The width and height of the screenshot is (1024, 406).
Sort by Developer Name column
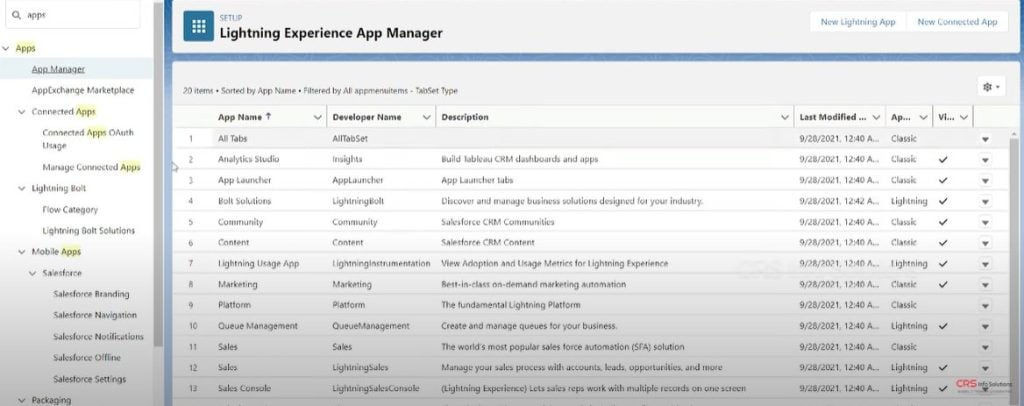pos(366,117)
